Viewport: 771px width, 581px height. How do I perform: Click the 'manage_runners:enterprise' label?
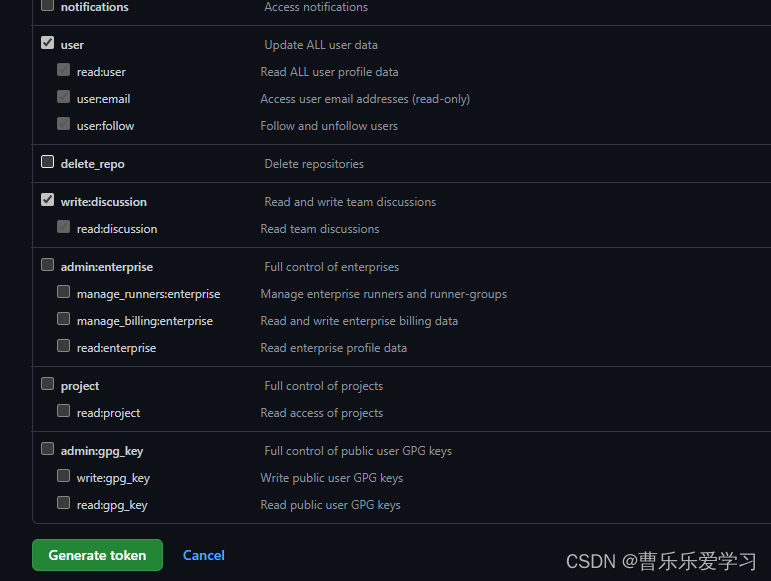point(148,294)
